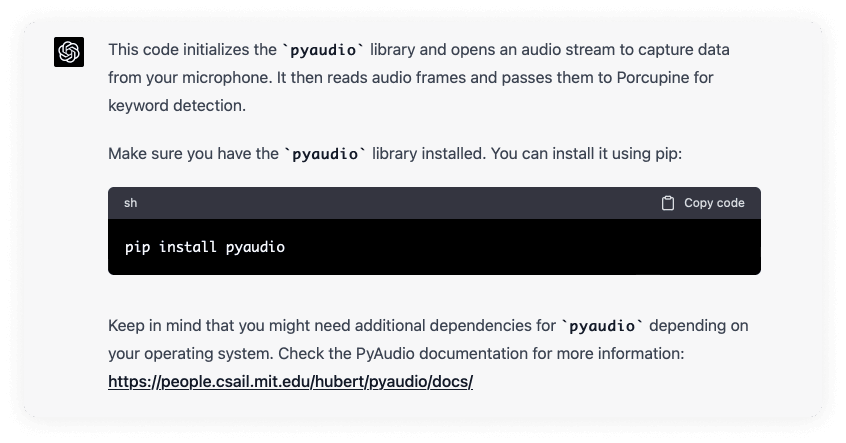Screen dimensions: 846x443
Task: Click the text 'Make sure you have the'
Action: pos(193,154)
